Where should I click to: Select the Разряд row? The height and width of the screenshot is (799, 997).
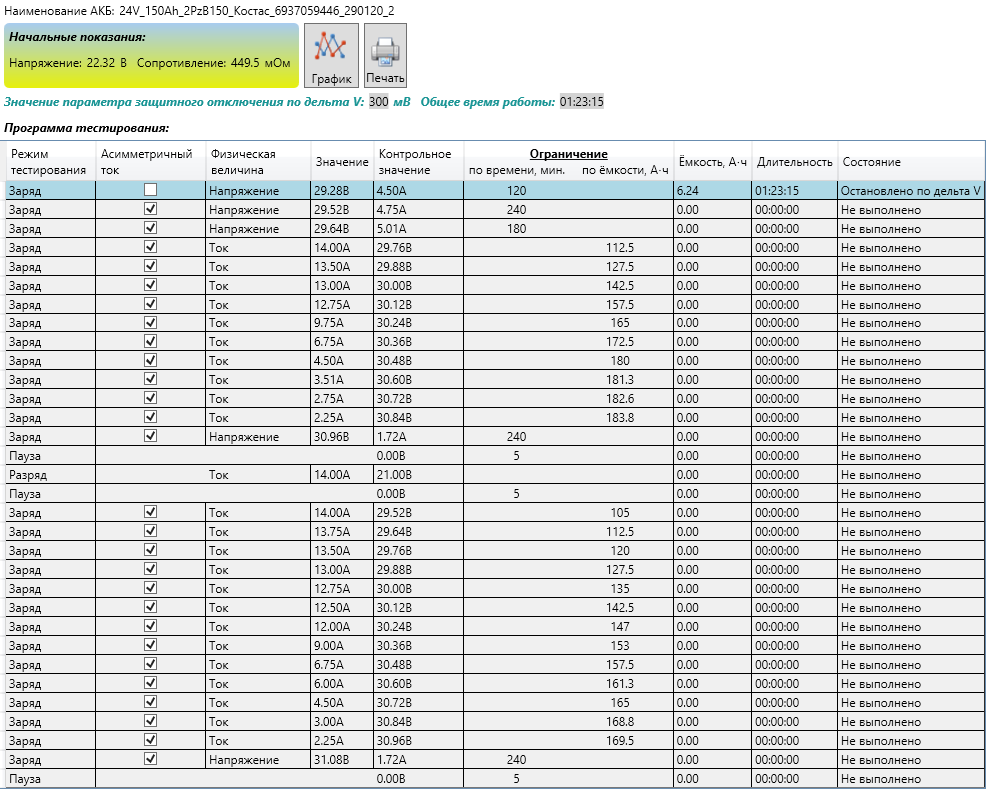[x=495, y=475]
